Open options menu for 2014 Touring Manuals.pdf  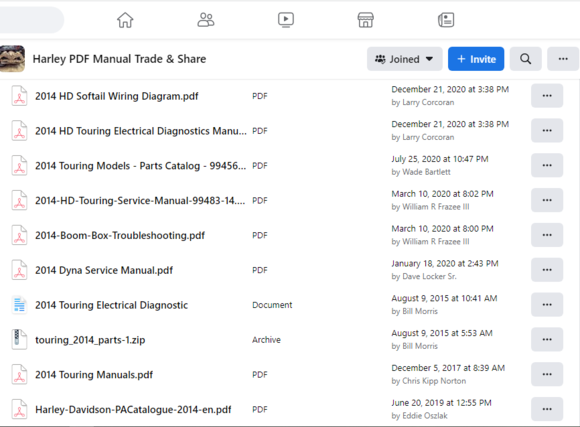pos(547,374)
